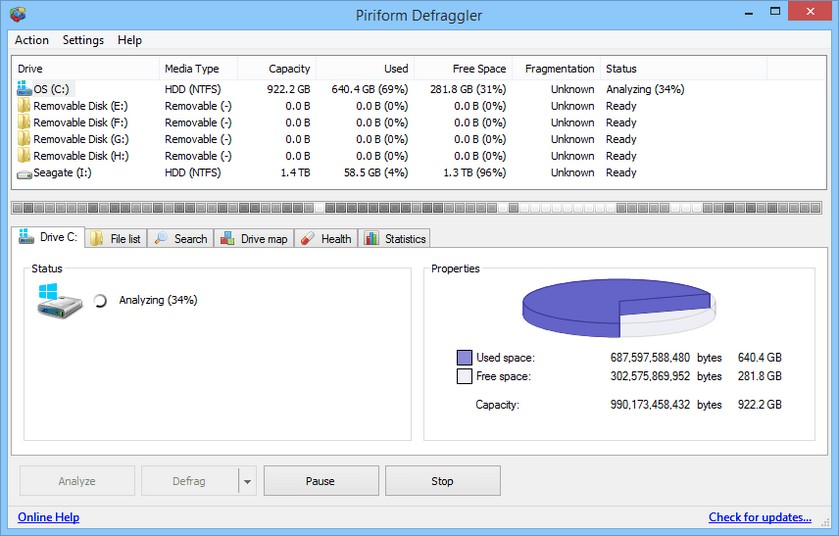Click the Windows drive icon on Drive C: tab

coord(26,236)
